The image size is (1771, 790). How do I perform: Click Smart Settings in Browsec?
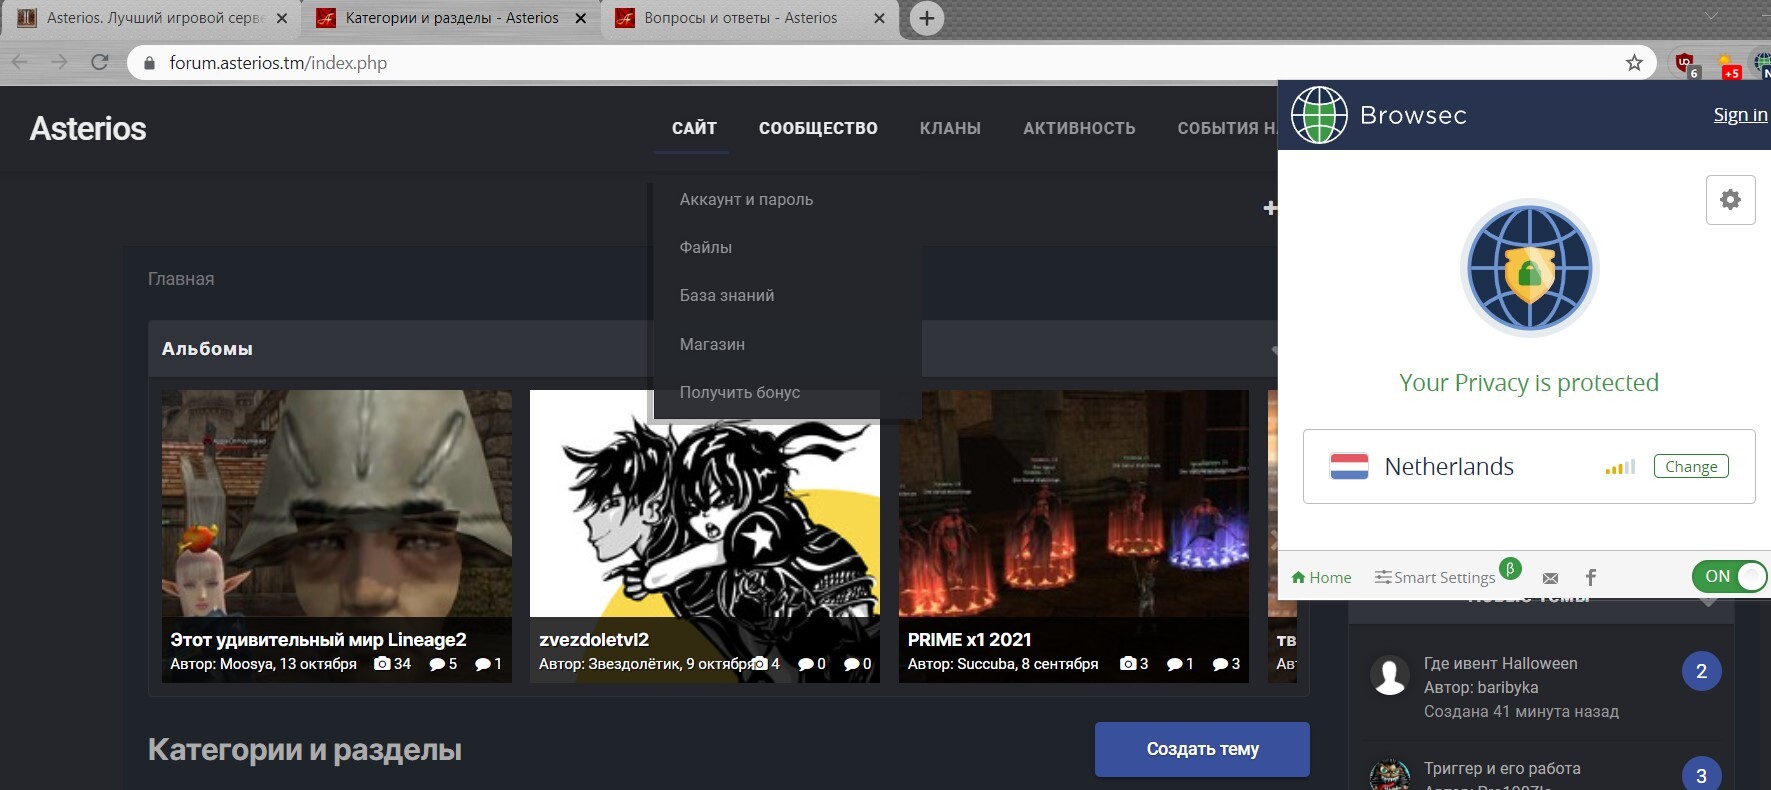1435,577
